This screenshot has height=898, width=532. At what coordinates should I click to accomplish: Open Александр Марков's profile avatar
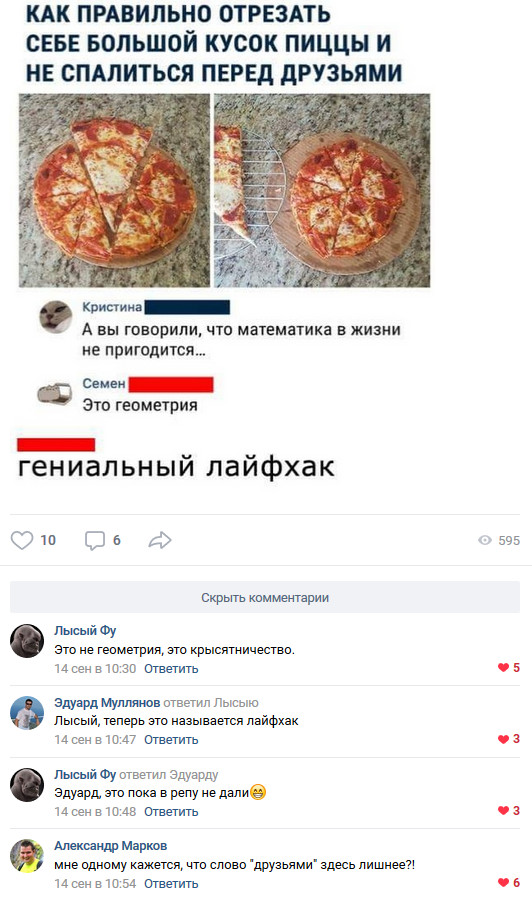point(27,856)
